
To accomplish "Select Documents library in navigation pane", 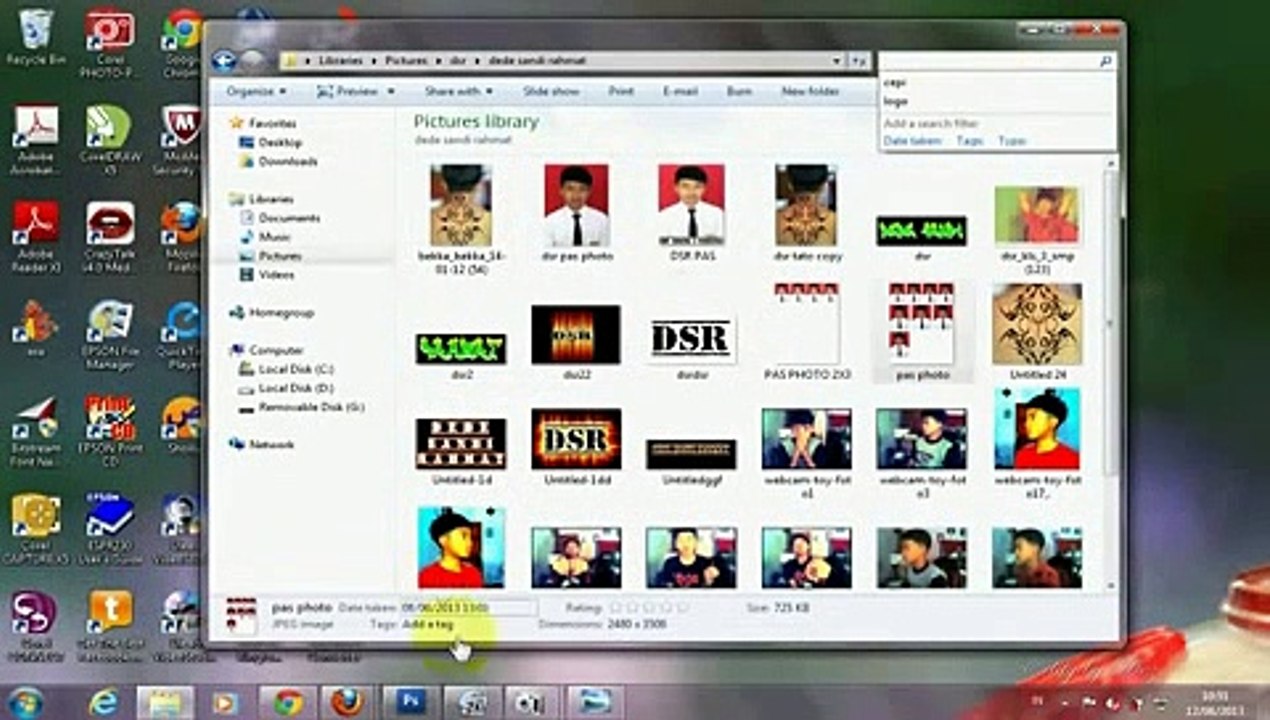I will coord(280,218).
